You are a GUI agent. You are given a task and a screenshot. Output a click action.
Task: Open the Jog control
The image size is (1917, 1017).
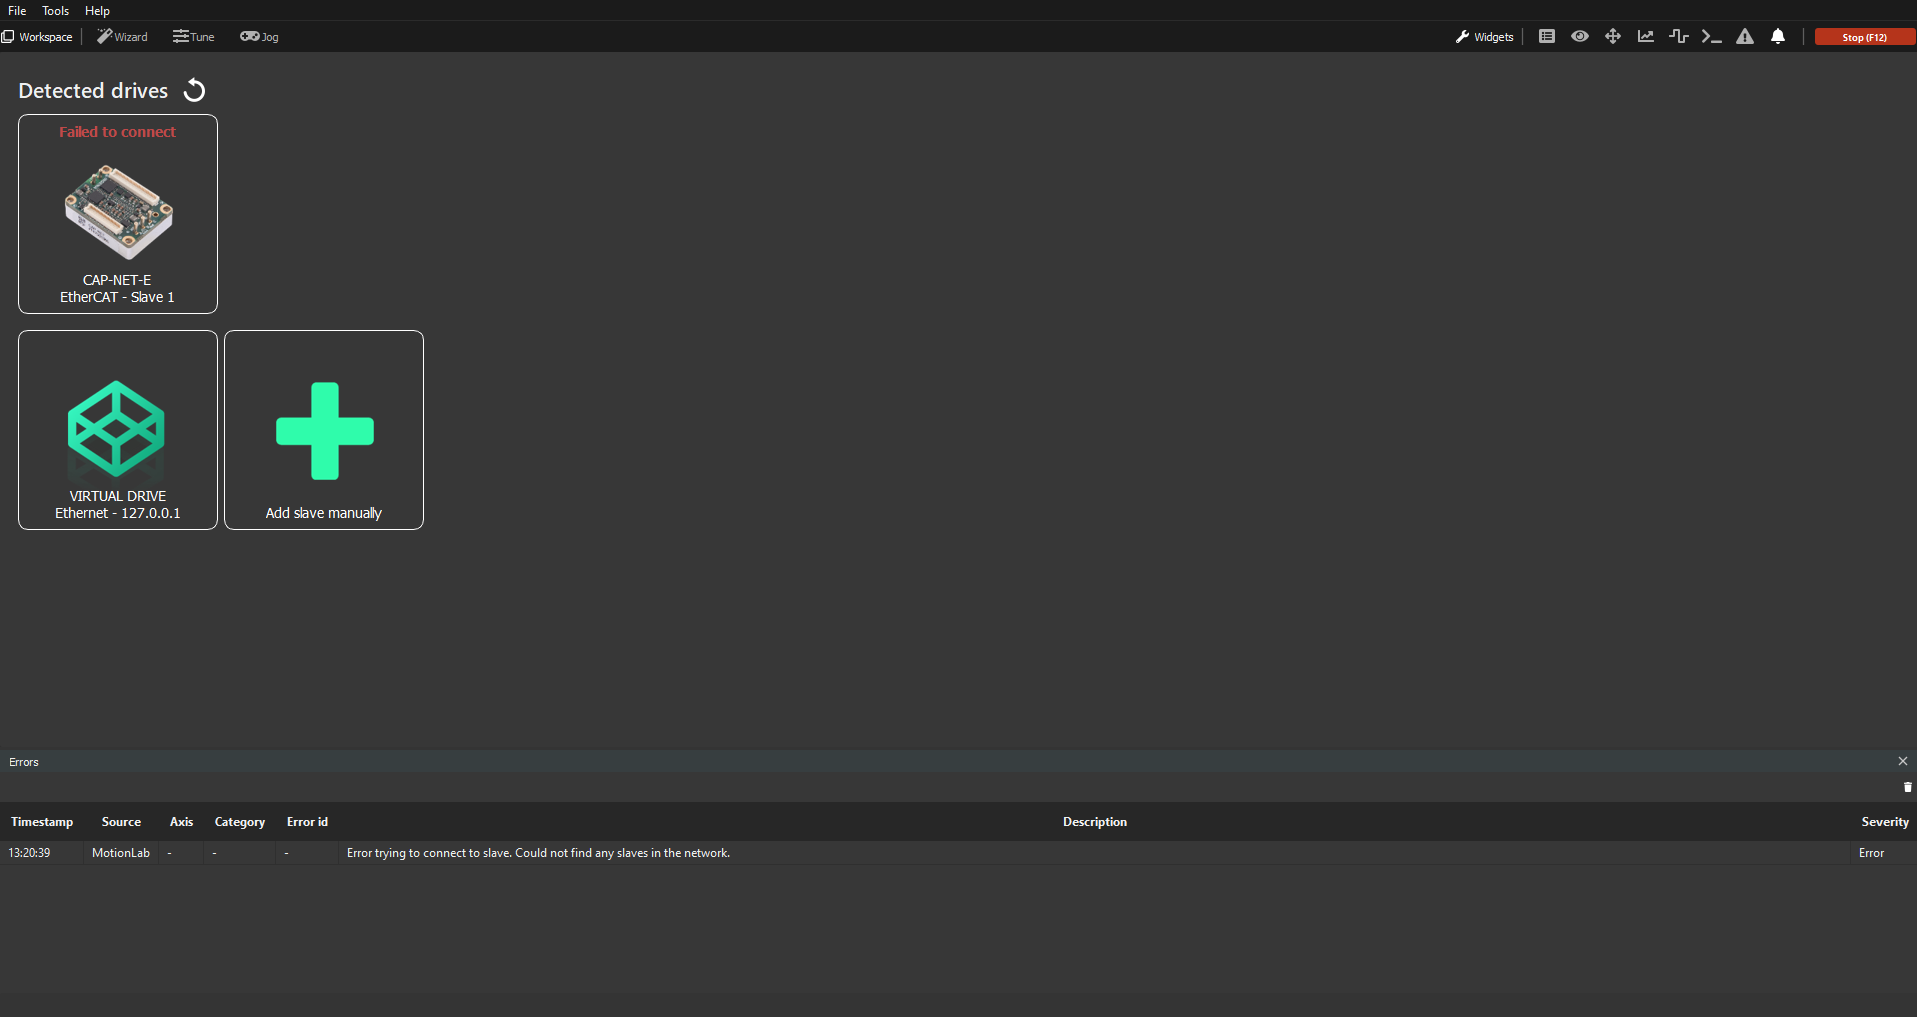click(x=259, y=37)
